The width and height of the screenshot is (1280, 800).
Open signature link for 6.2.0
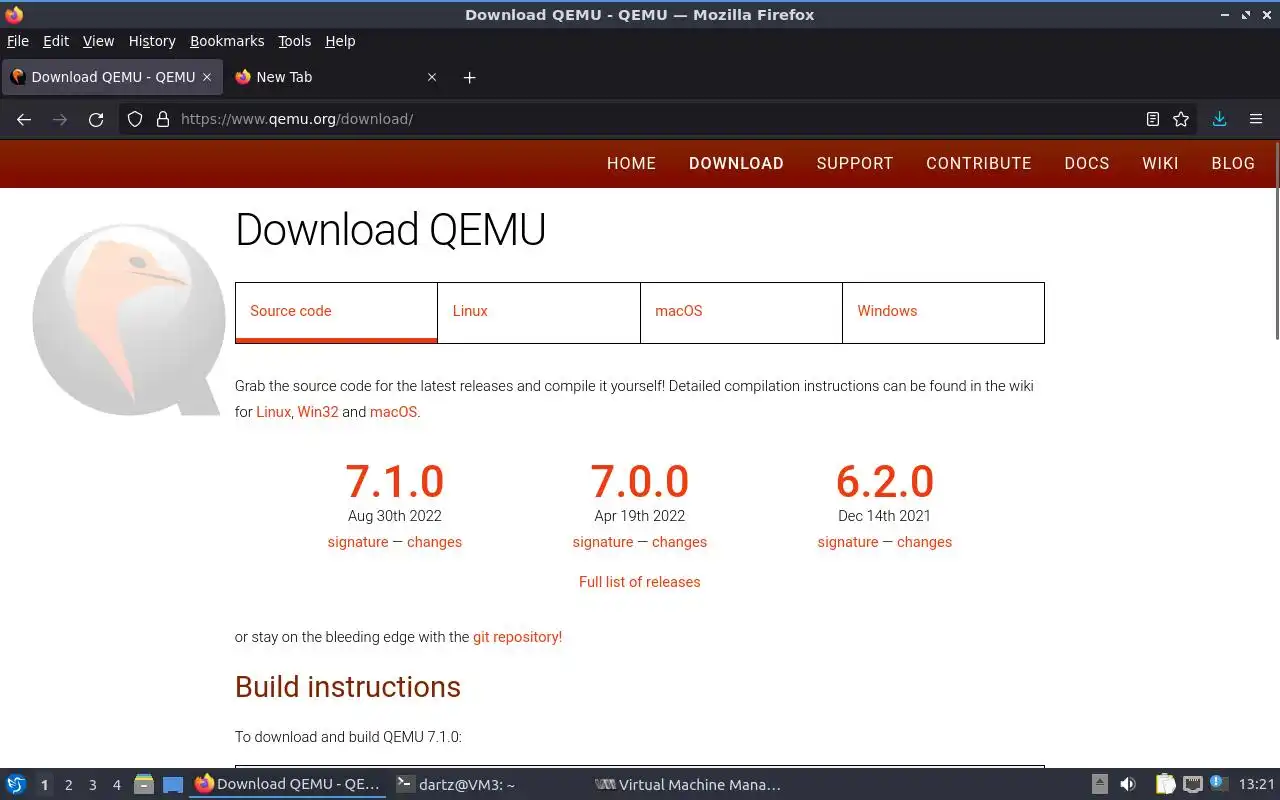[x=847, y=542]
